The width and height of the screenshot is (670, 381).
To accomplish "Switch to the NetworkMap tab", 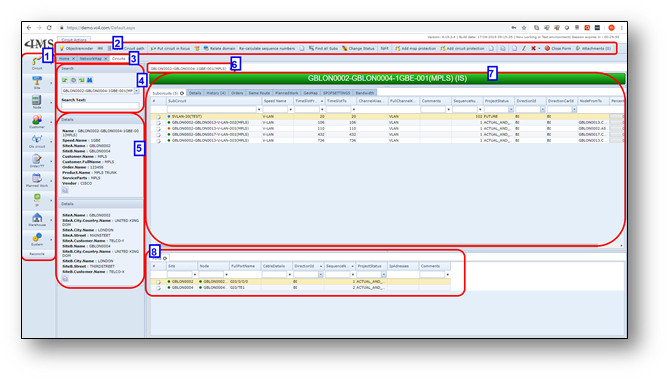I will tap(91, 59).
